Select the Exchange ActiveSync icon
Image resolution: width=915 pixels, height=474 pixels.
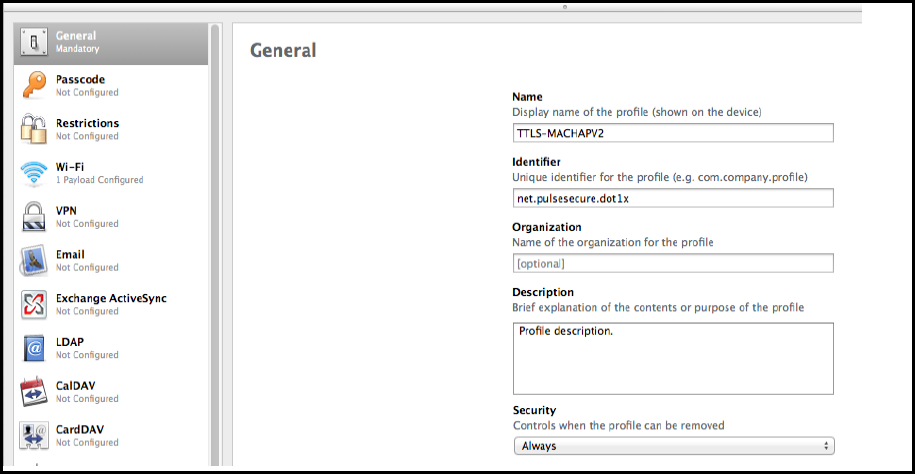click(x=34, y=304)
